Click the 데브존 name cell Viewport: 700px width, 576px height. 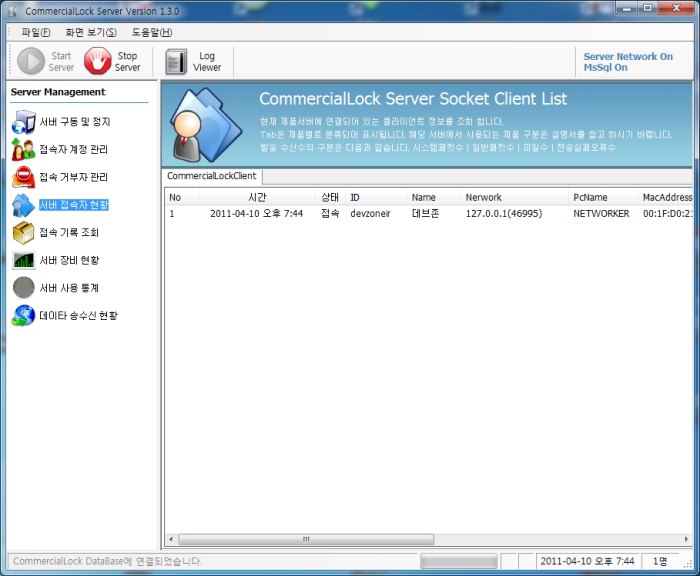coord(425,214)
